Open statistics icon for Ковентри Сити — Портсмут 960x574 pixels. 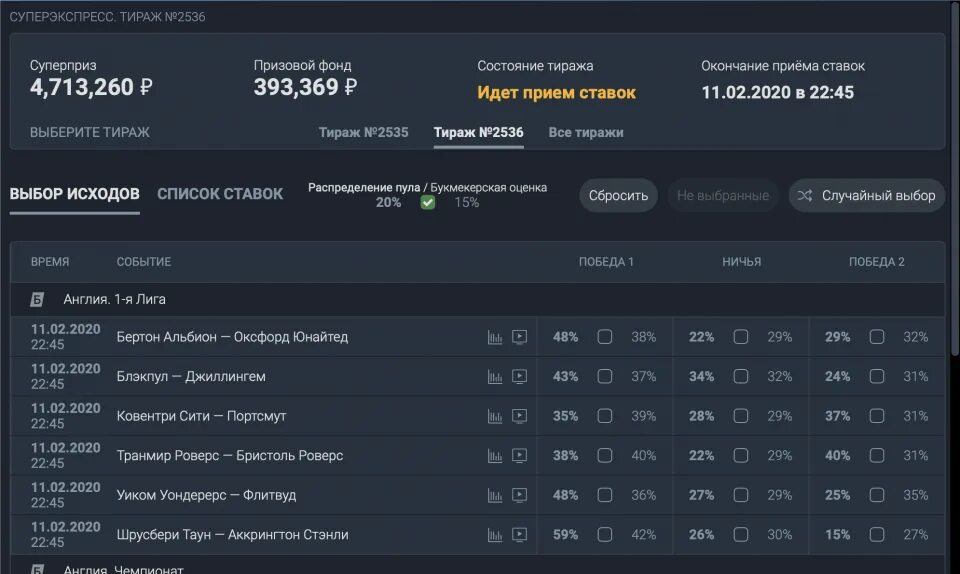click(495, 416)
